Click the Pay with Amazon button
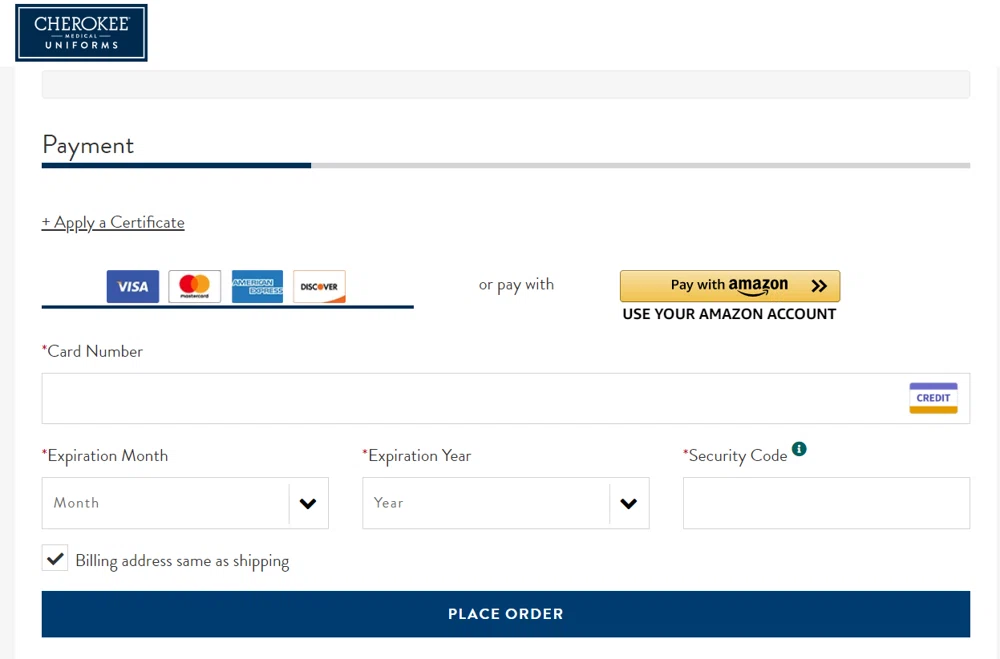Image resolution: width=1000 pixels, height=659 pixels. click(x=730, y=285)
